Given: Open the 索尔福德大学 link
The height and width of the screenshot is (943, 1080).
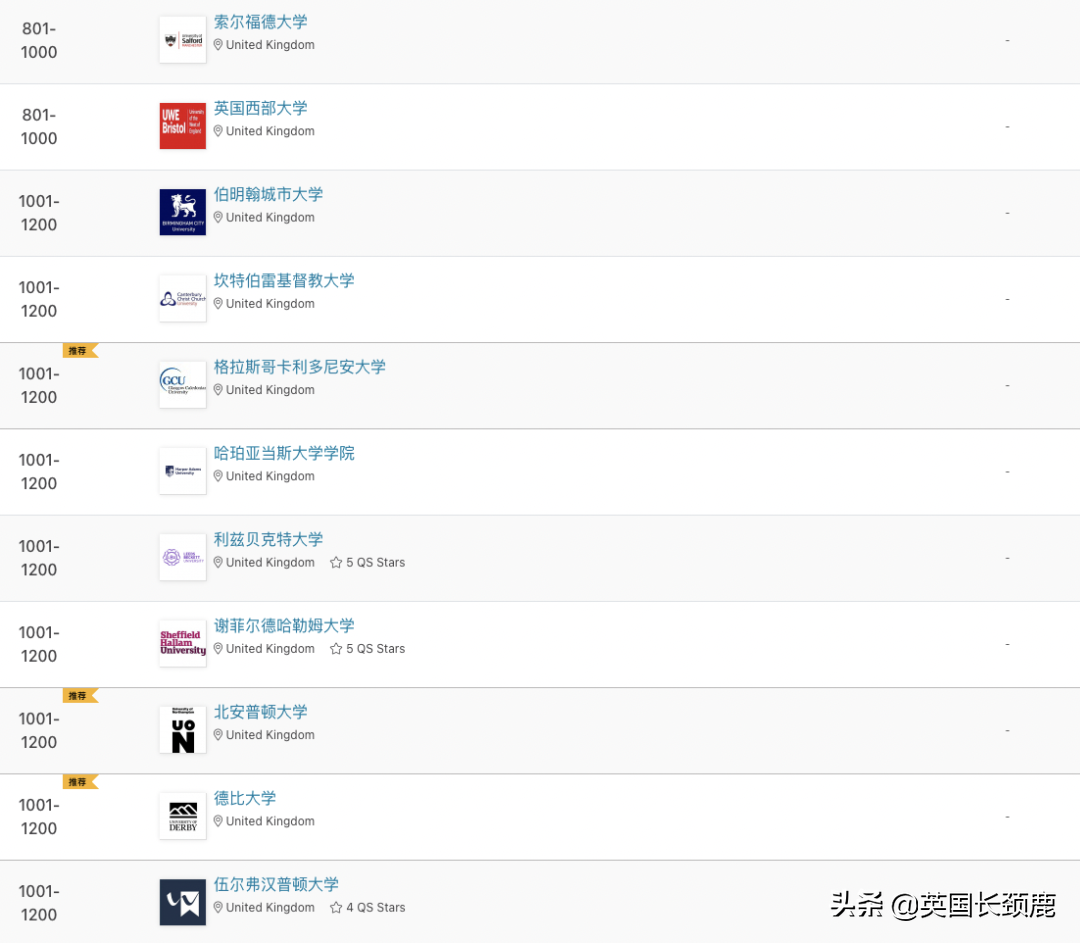Looking at the screenshot, I should click(260, 22).
